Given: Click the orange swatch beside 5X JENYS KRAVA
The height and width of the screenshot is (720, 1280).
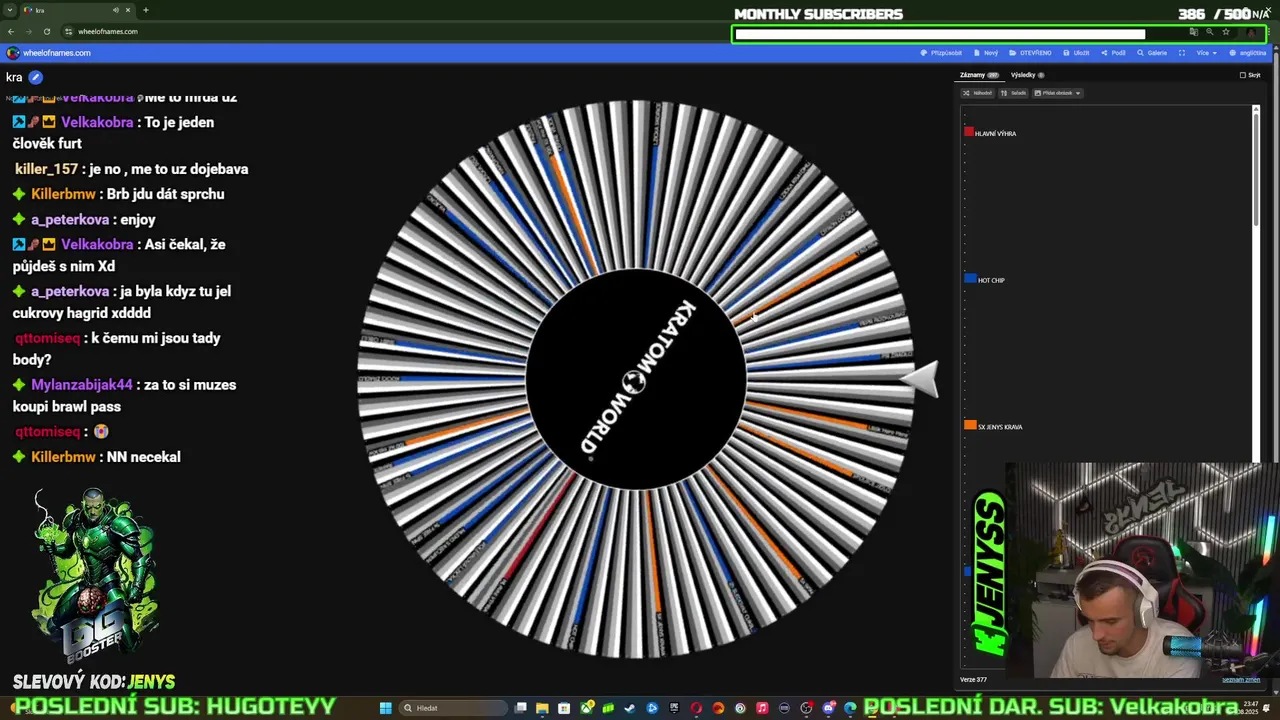Looking at the screenshot, I should tap(970, 425).
